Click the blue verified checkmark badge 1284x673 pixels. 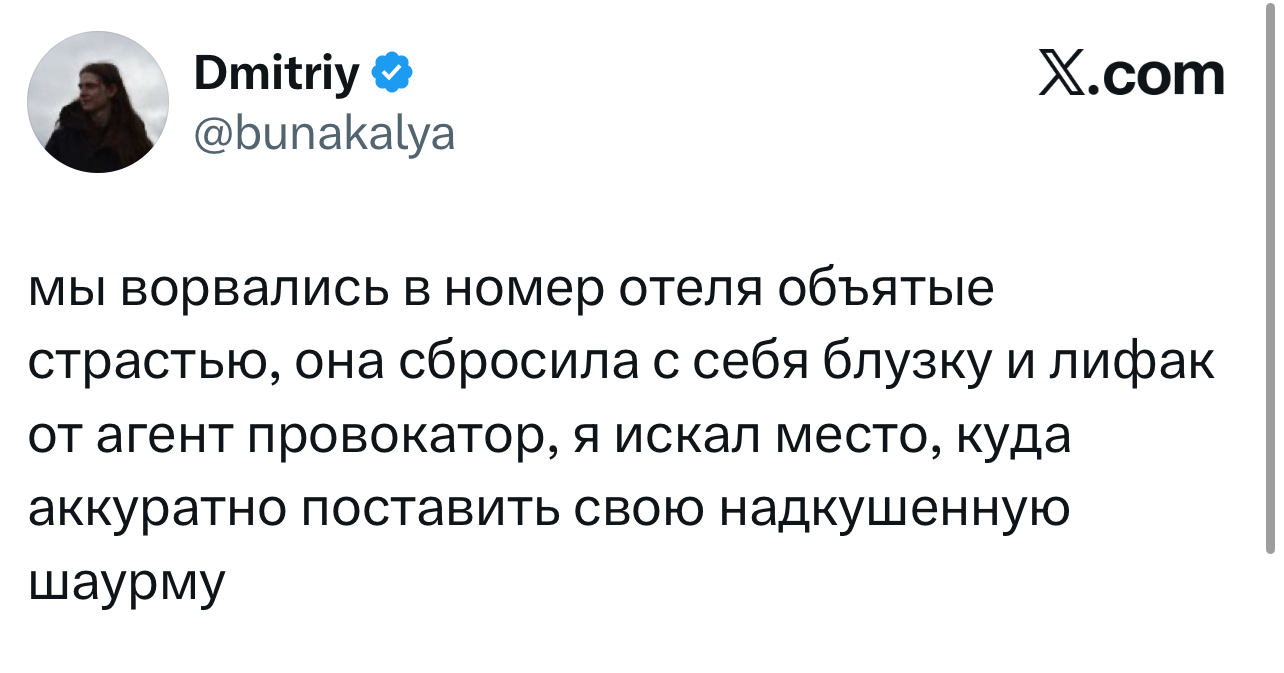pos(391,73)
